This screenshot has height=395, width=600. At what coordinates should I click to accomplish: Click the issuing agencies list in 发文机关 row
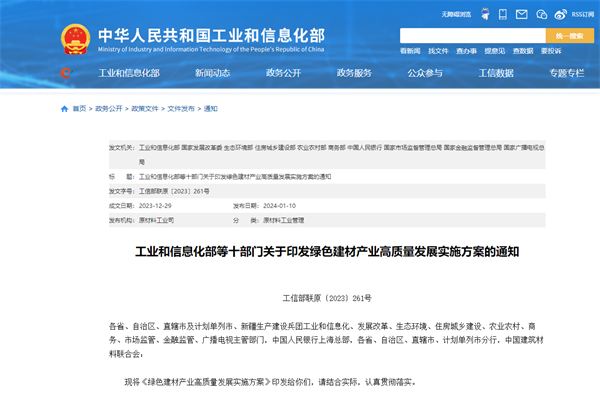click(341, 155)
